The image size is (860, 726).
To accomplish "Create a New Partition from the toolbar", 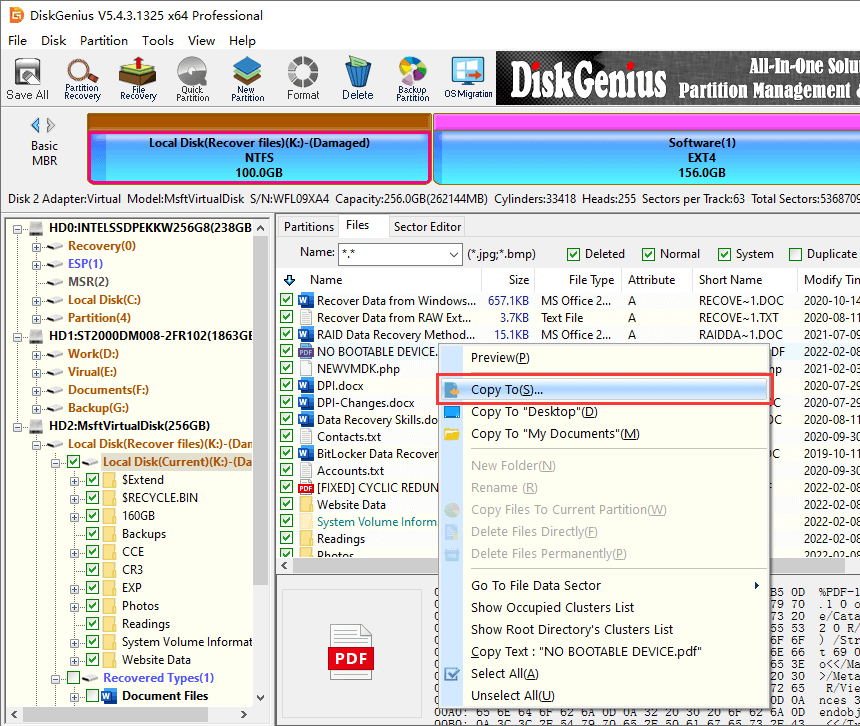I will coord(247,78).
